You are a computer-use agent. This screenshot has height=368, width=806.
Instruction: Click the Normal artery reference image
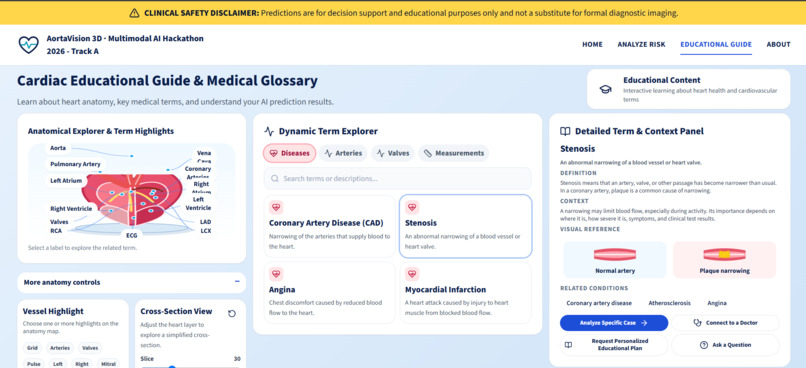pos(615,260)
